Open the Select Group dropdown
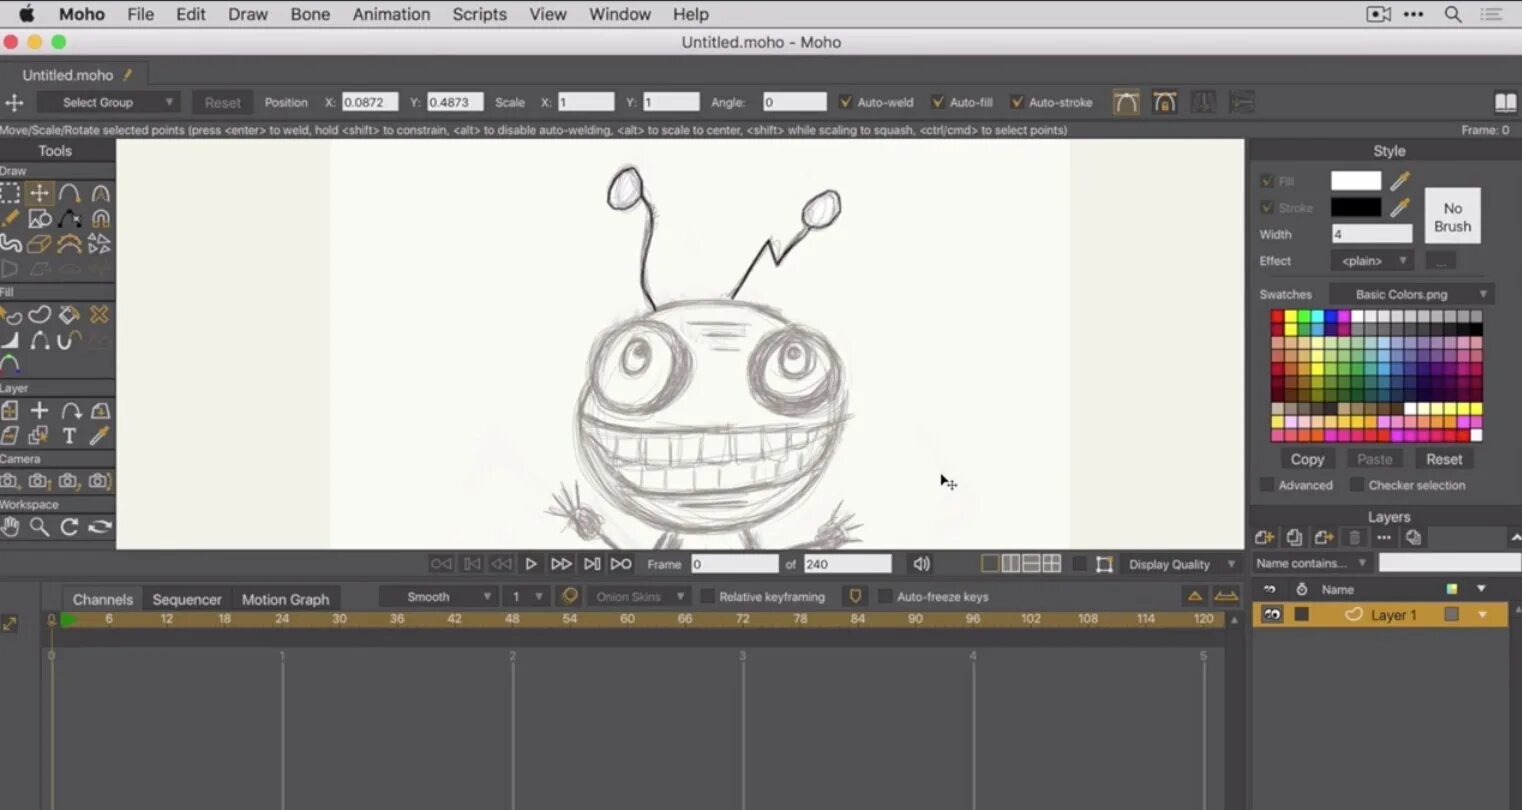Screen dimensions: 1522x810 coord(107,101)
